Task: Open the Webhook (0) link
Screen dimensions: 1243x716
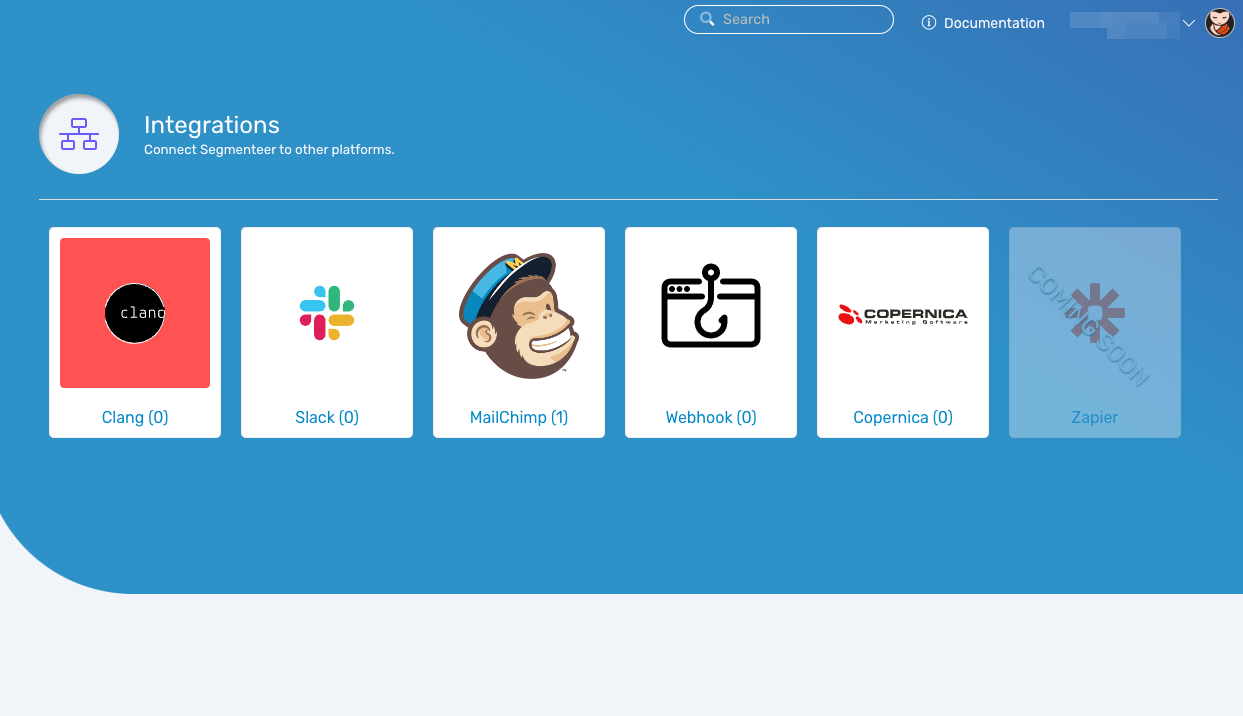Action: [x=711, y=417]
